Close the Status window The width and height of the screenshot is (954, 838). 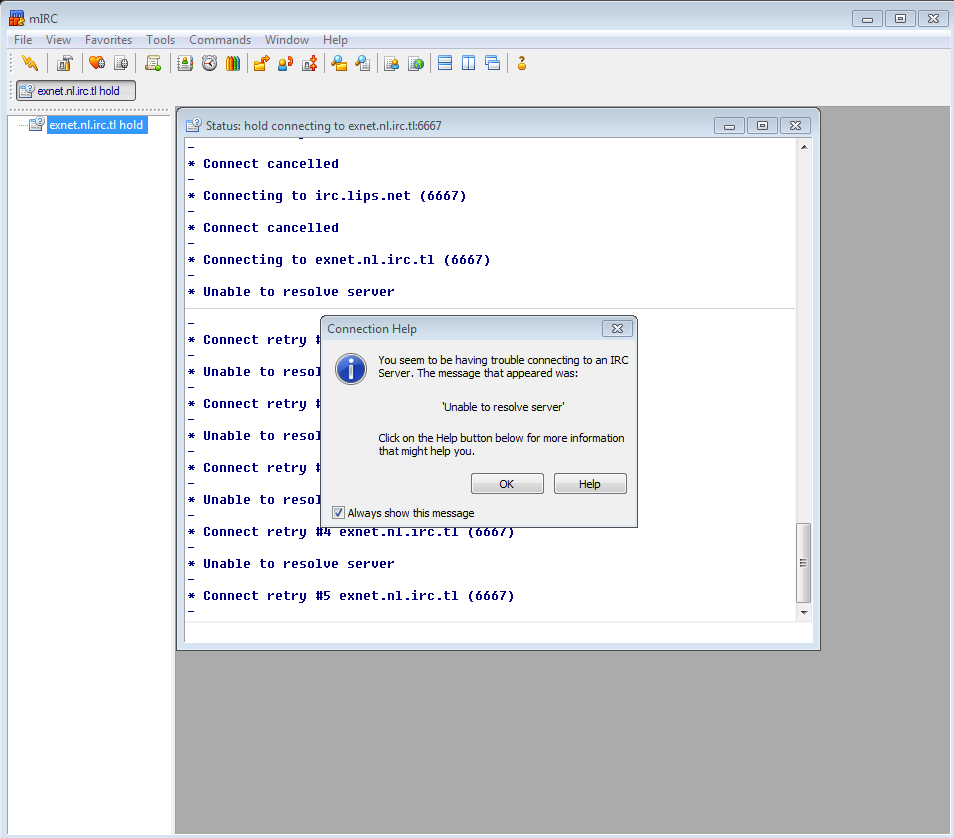click(x=795, y=125)
